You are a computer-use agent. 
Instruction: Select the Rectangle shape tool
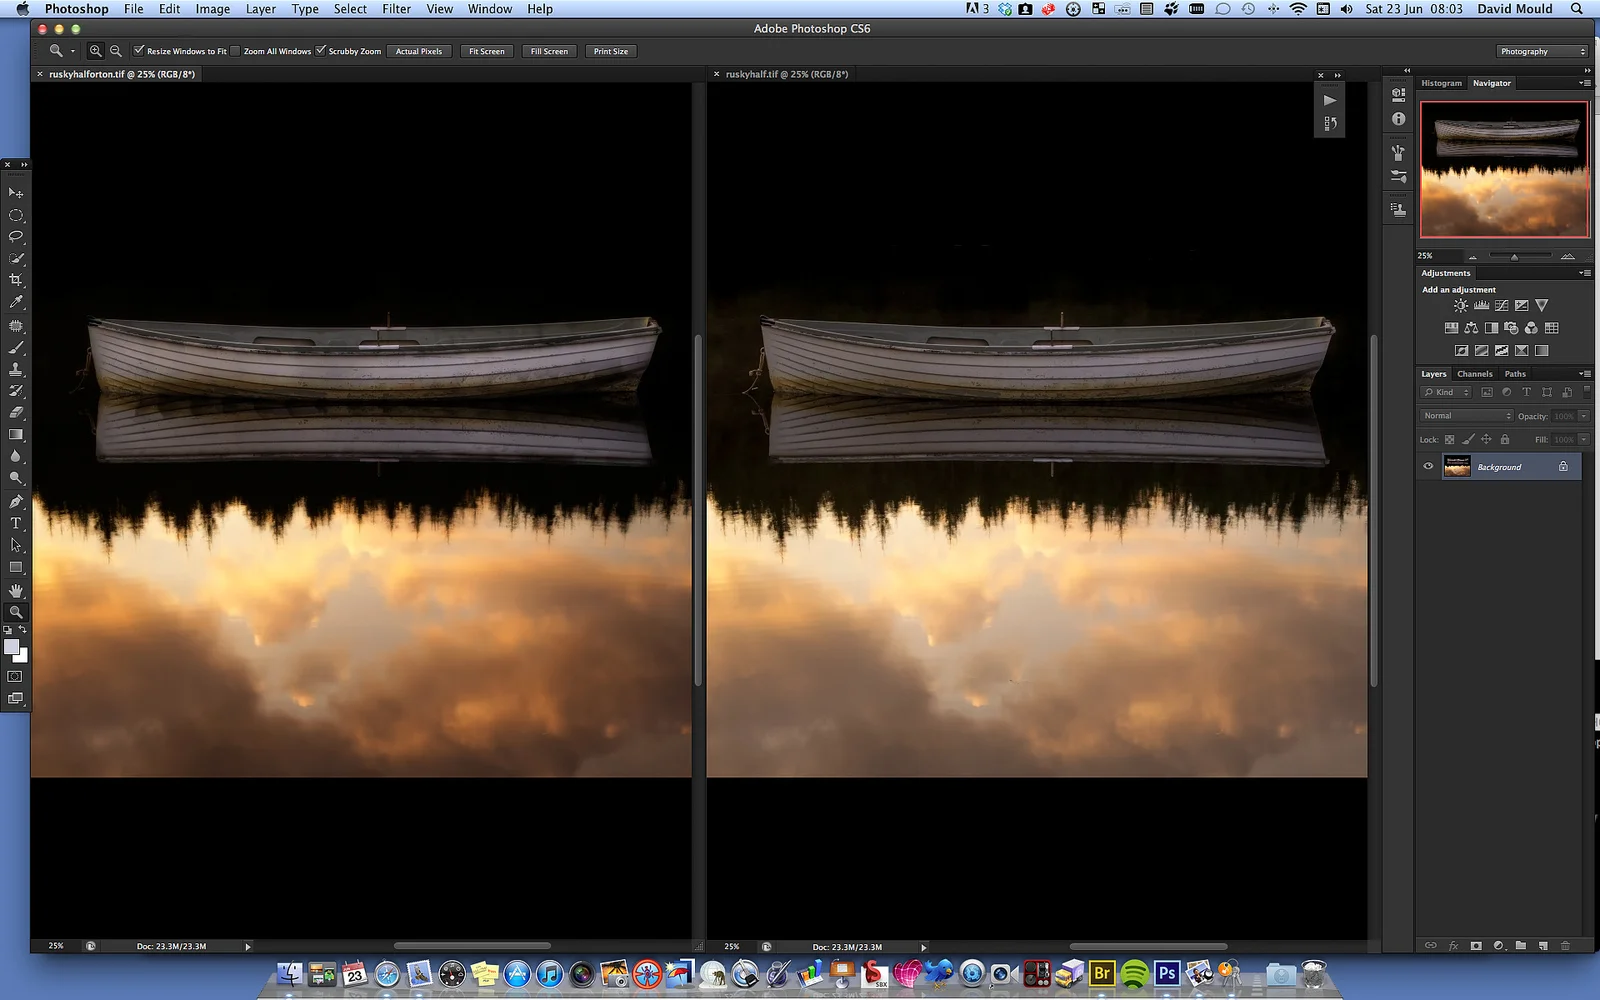tap(16, 567)
